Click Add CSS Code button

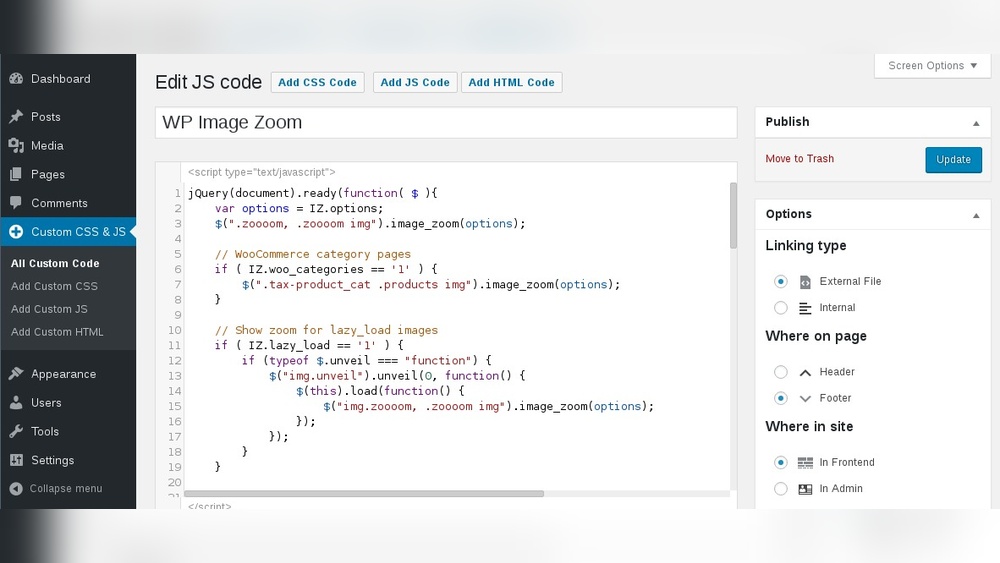pos(317,82)
